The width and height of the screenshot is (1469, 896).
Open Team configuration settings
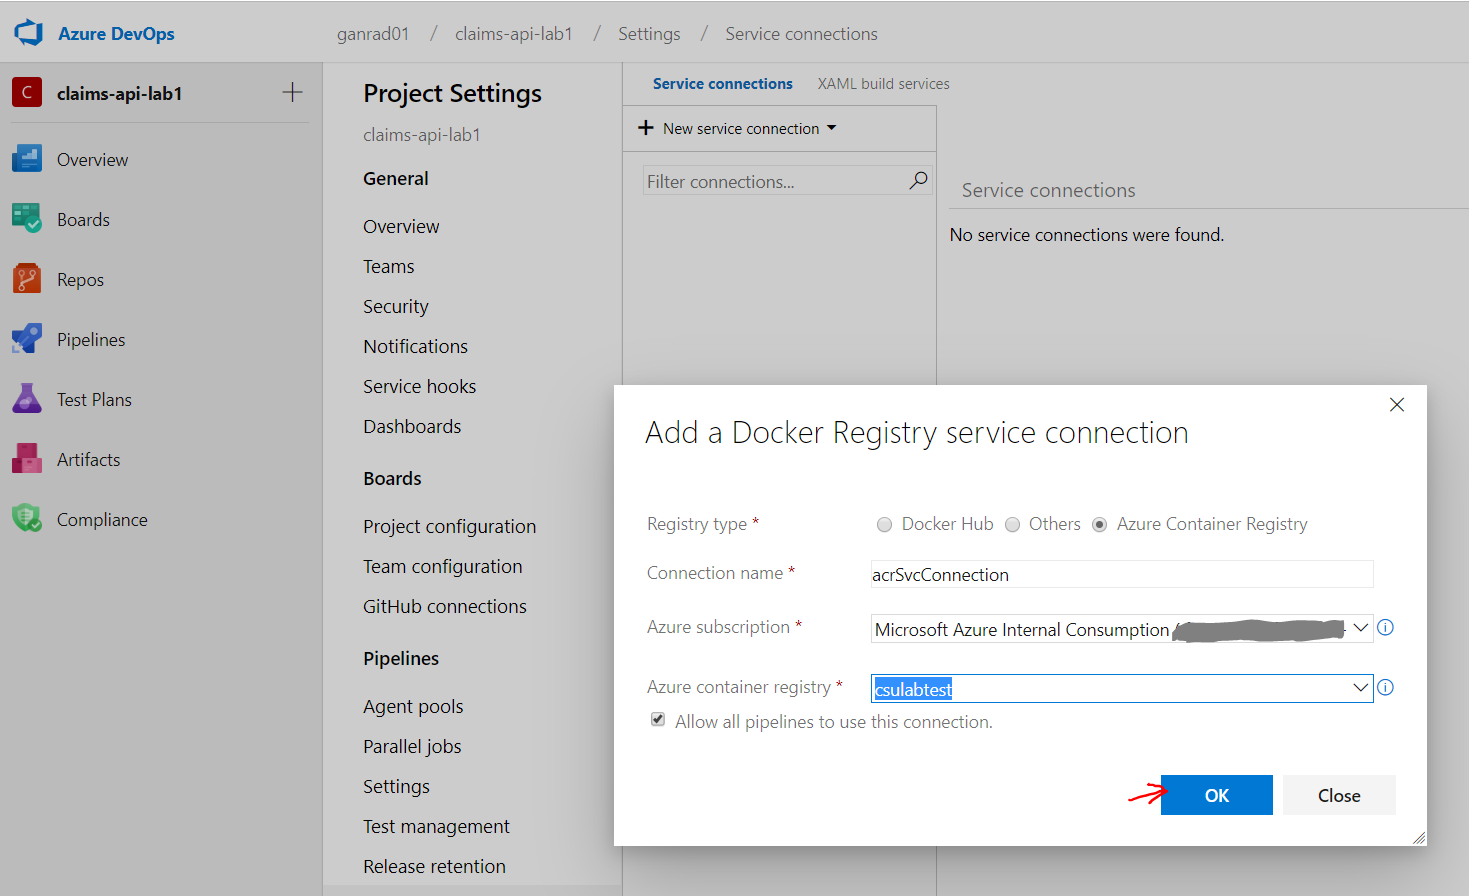tap(443, 566)
